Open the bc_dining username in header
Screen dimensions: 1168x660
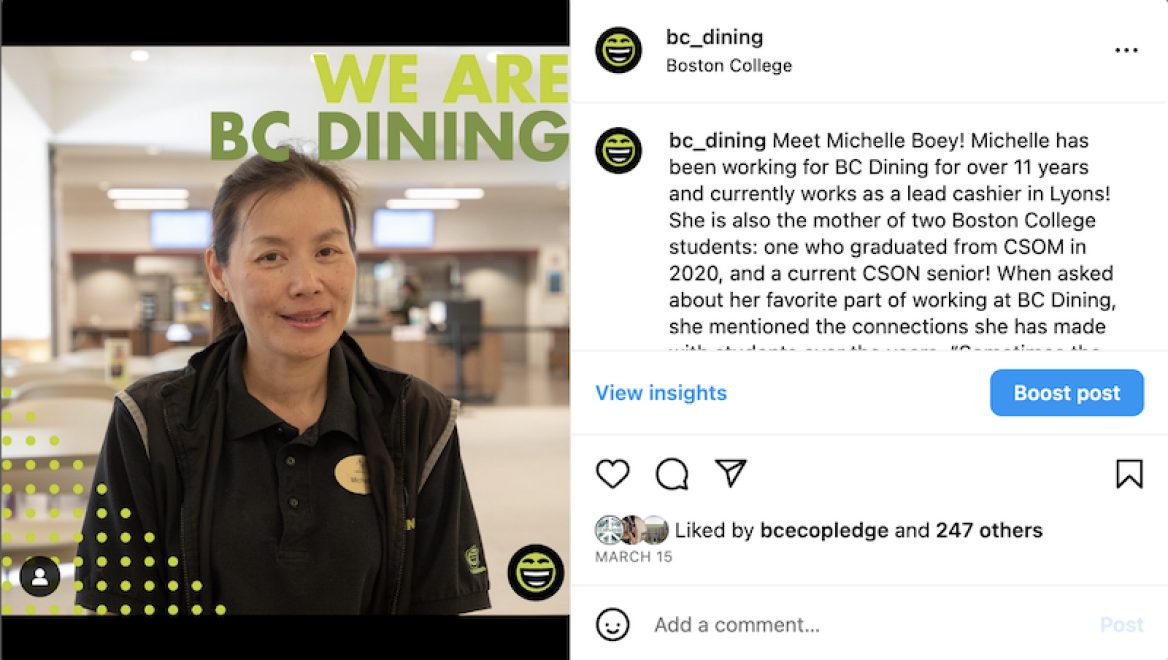click(x=714, y=37)
